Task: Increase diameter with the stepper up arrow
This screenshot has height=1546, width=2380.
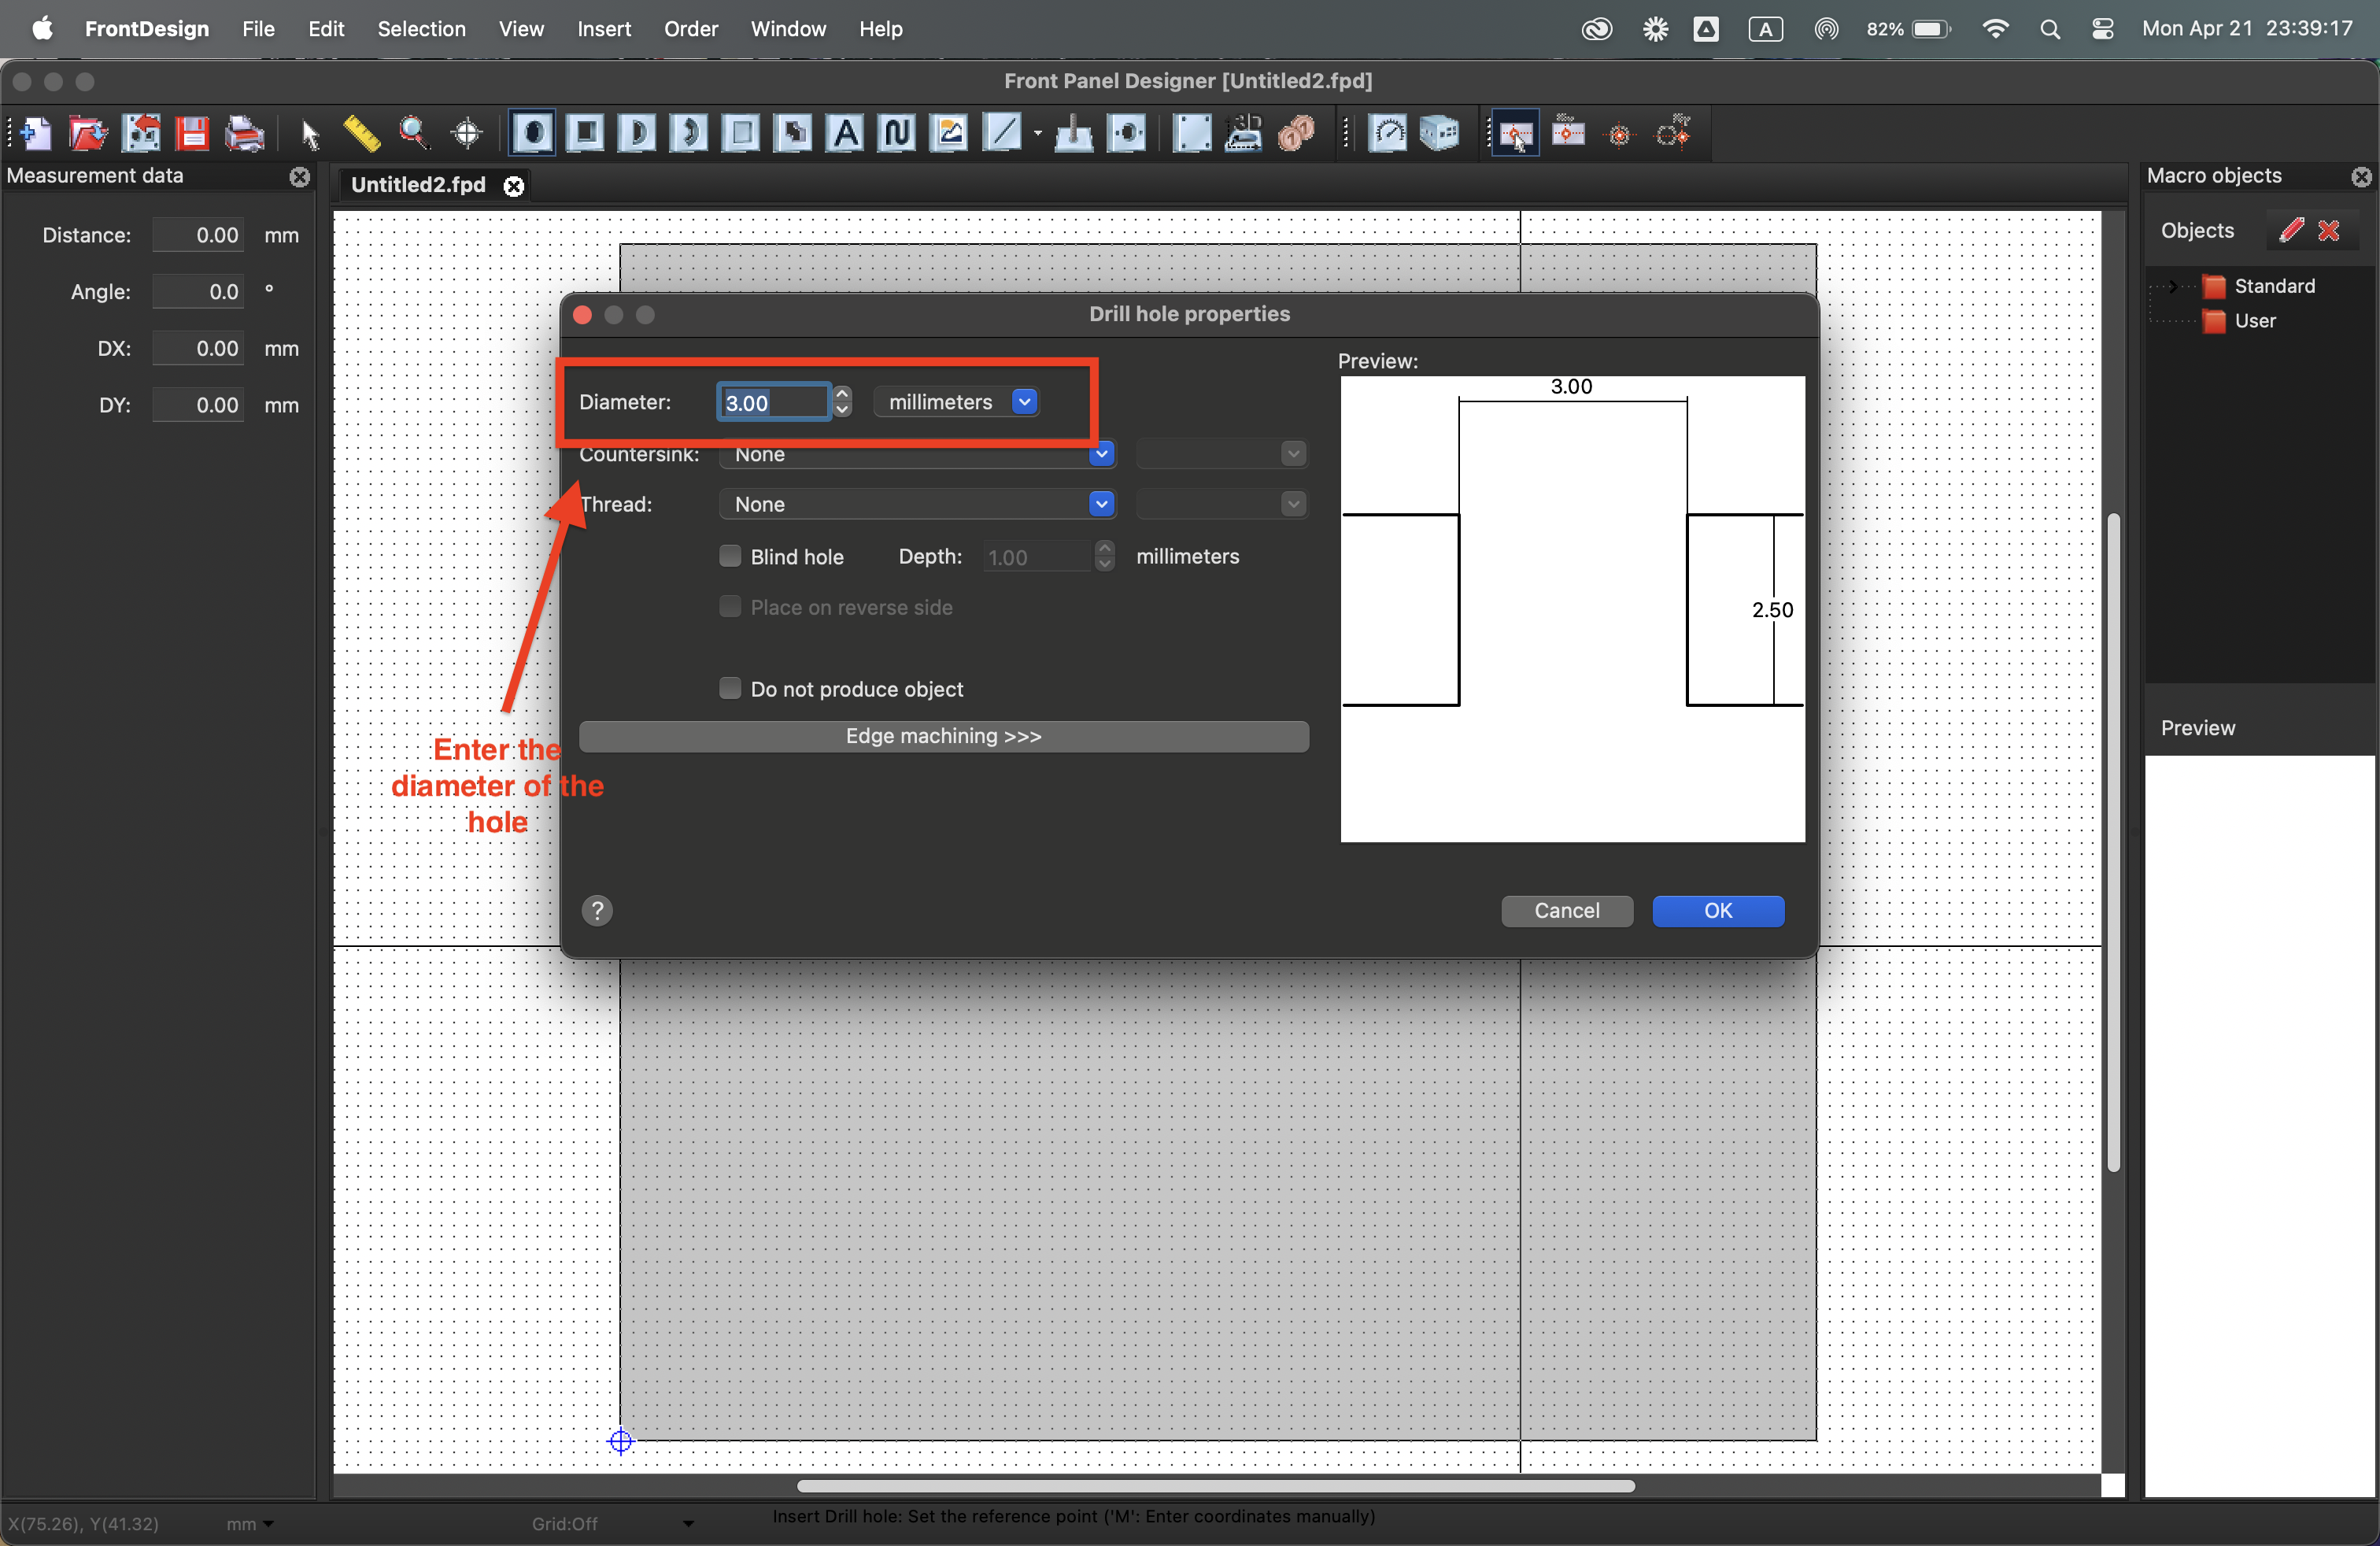Action: tap(842, 393)
